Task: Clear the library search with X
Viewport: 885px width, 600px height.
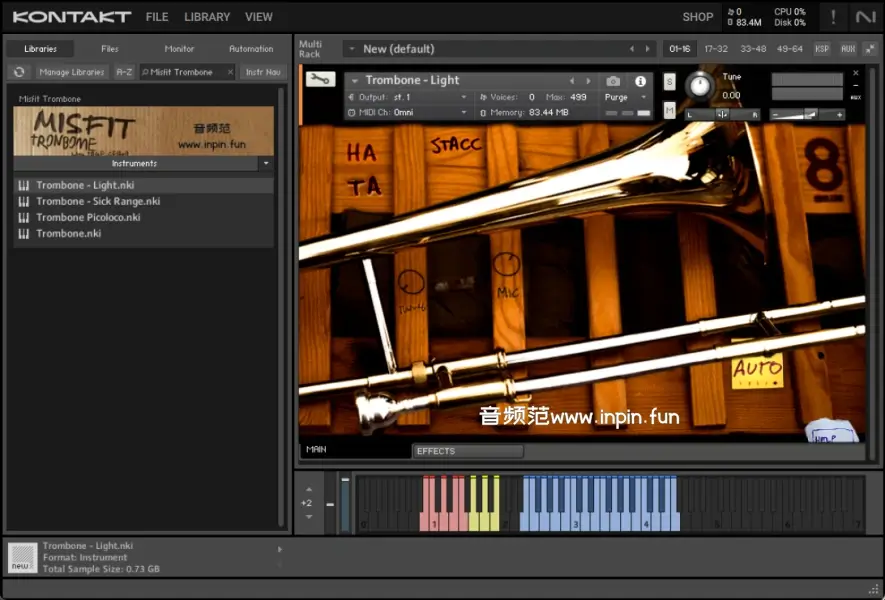Action: point(230,72)
